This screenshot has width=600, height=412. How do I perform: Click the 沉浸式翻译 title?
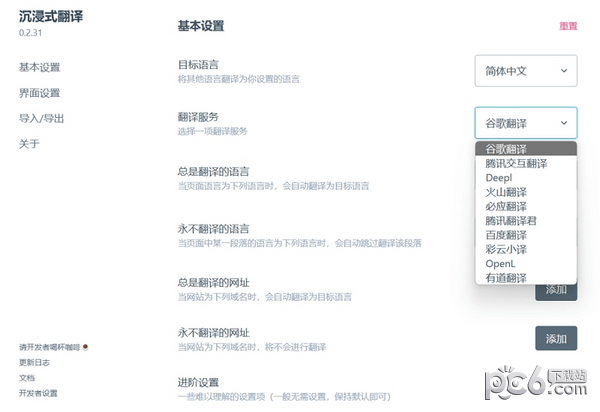(x=51, y=16)
